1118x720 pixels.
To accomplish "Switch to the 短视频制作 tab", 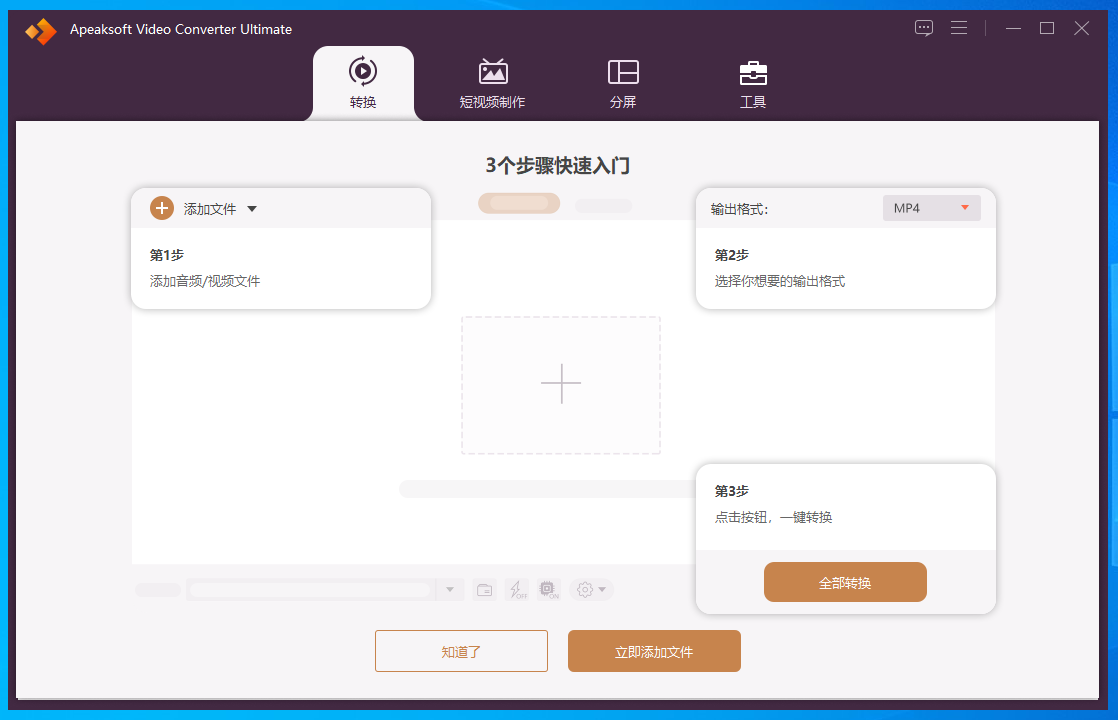I will coord(492,84).
